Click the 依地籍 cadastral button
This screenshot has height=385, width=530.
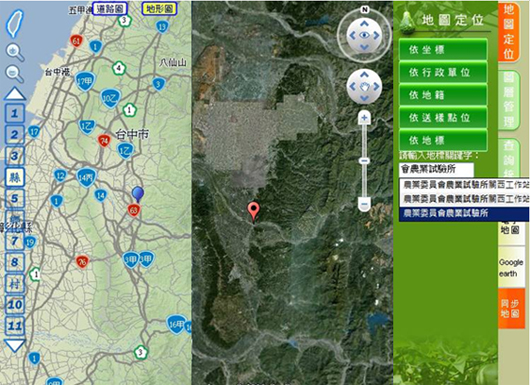click(443, 95)
